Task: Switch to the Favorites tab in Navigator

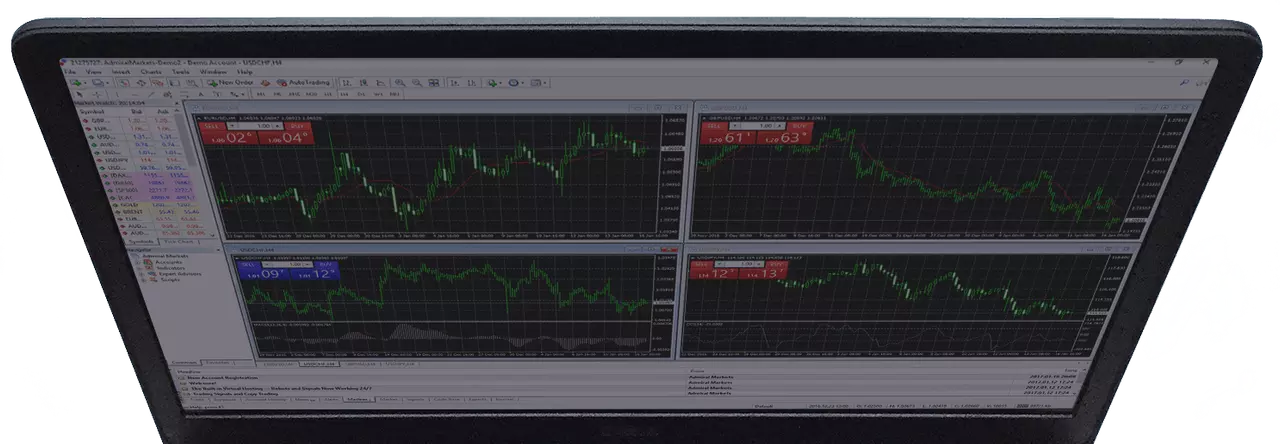Action: click(x=217, y=361)
